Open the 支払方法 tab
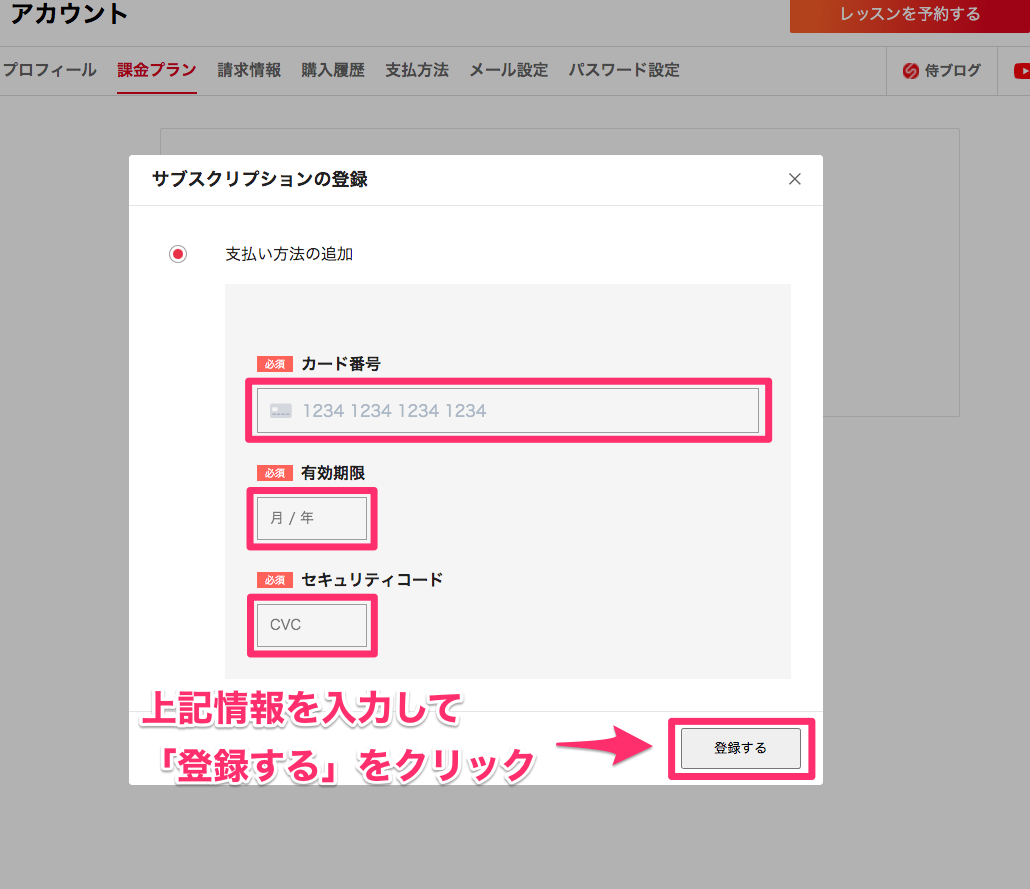 (417, 70)
